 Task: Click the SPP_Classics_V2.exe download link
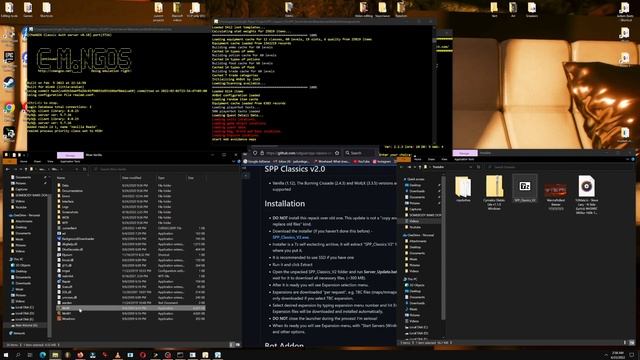click(291, 237)
